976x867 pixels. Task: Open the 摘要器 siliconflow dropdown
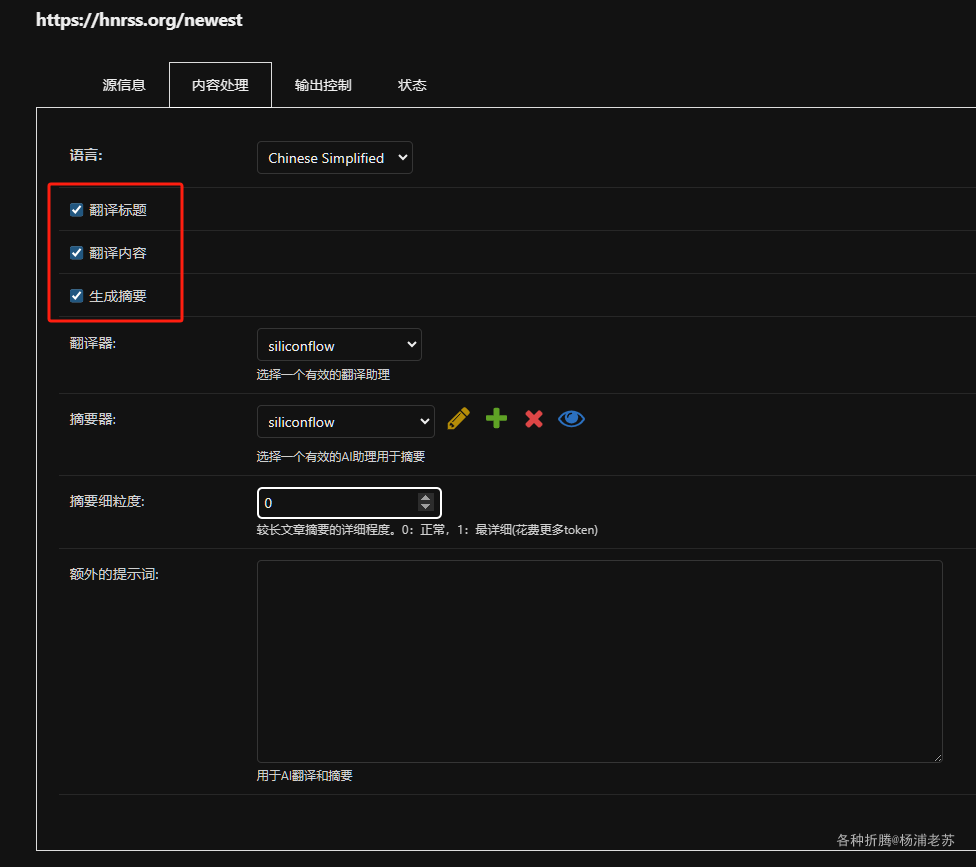click(345, 421)
